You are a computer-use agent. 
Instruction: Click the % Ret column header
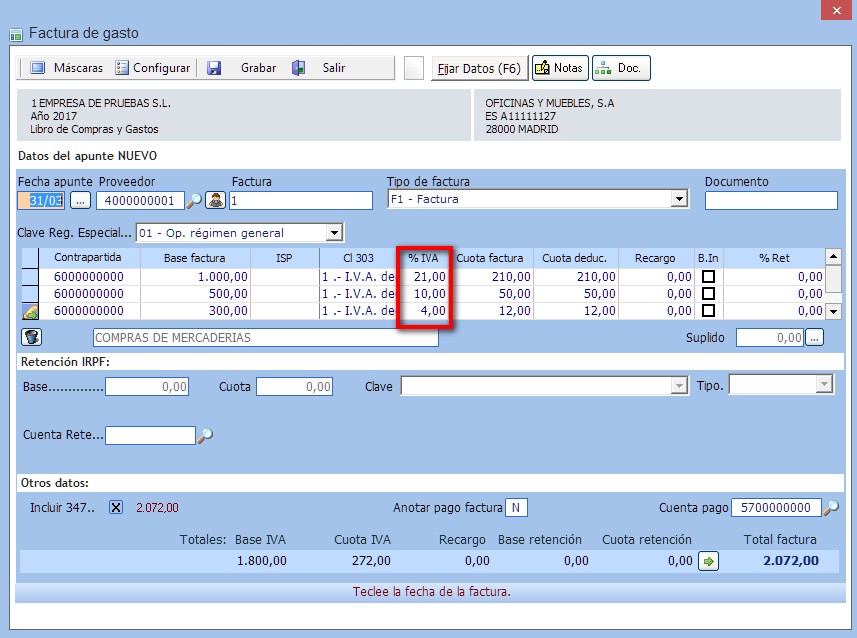(774, 257)
